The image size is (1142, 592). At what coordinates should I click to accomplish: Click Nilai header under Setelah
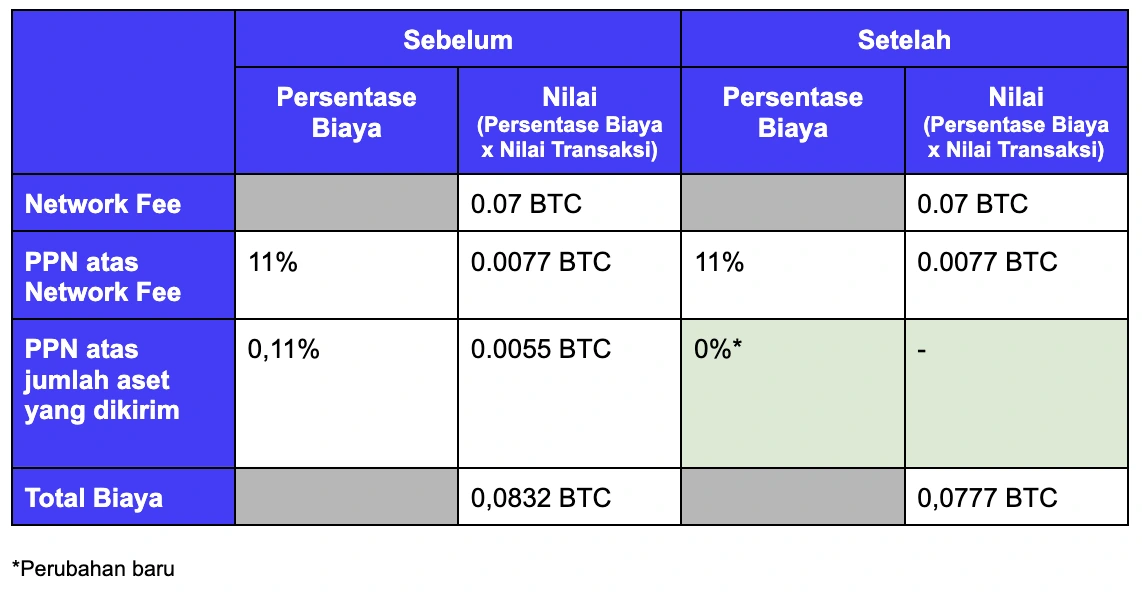pos(1016,121)
